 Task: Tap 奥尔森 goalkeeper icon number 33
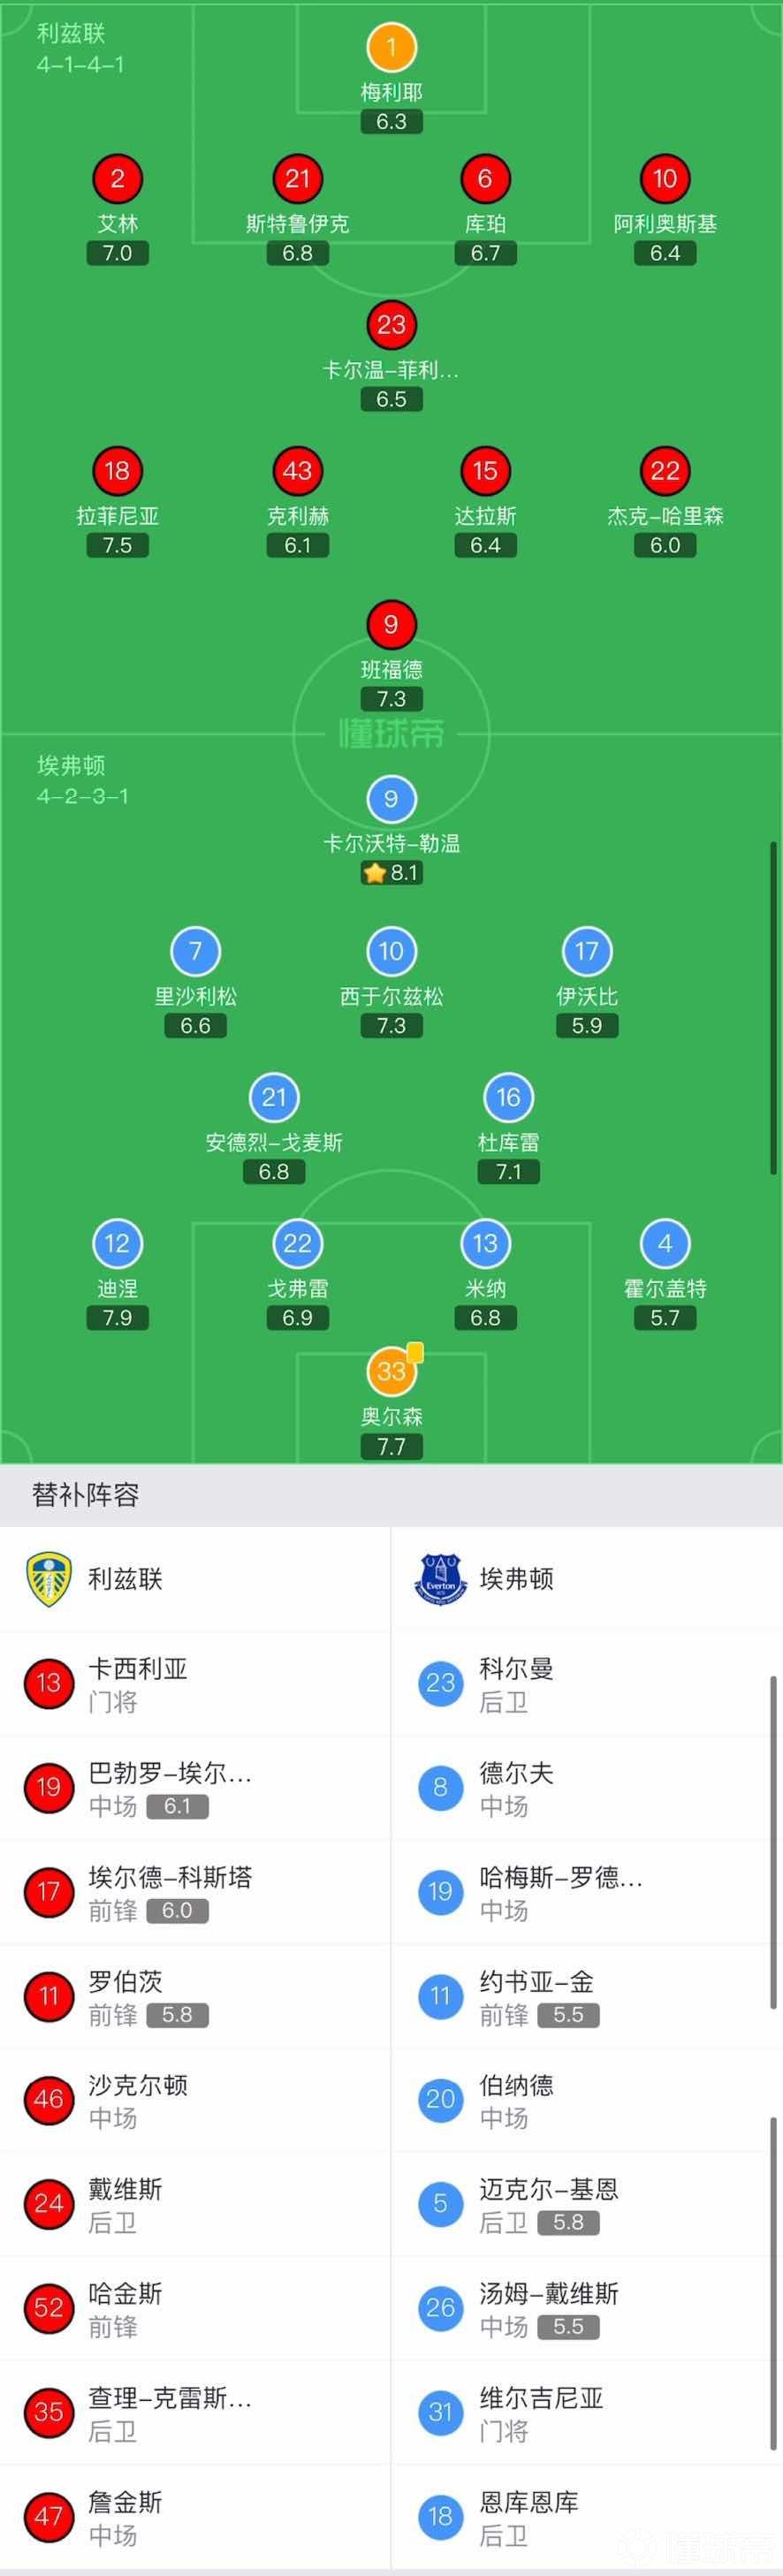pyautogui.click(x=391, y=1371)
